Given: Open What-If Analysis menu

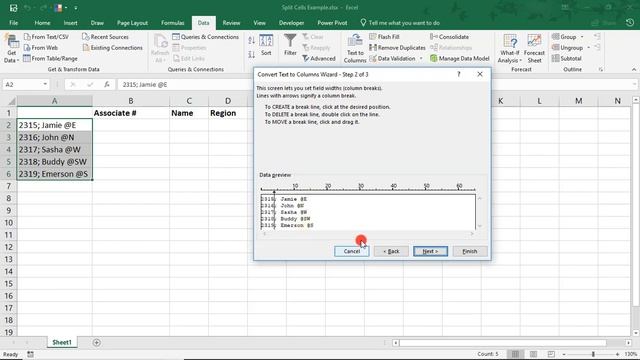Looking at the screenshot, I should [510, 49].
